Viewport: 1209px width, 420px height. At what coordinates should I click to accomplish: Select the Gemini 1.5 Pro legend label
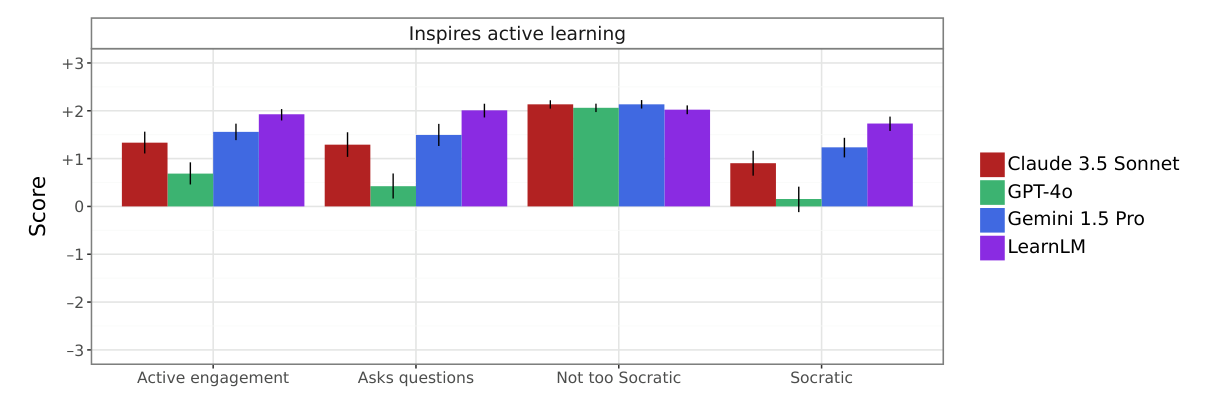1076,219
